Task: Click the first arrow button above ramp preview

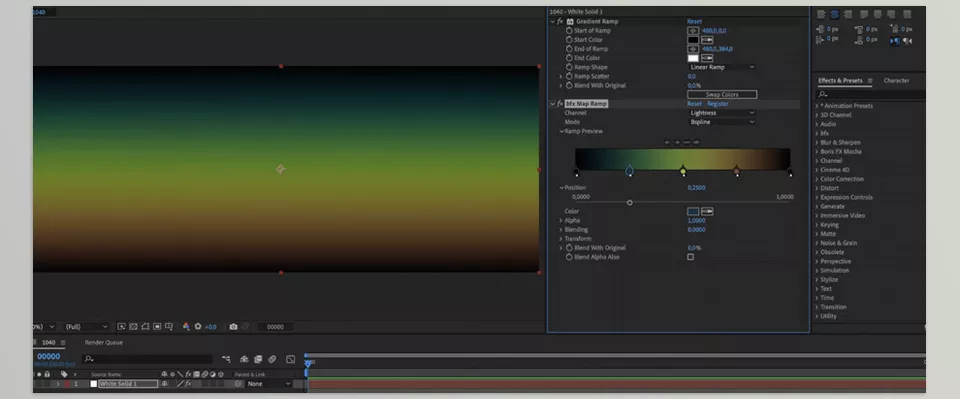Action: tap(668, 143)
